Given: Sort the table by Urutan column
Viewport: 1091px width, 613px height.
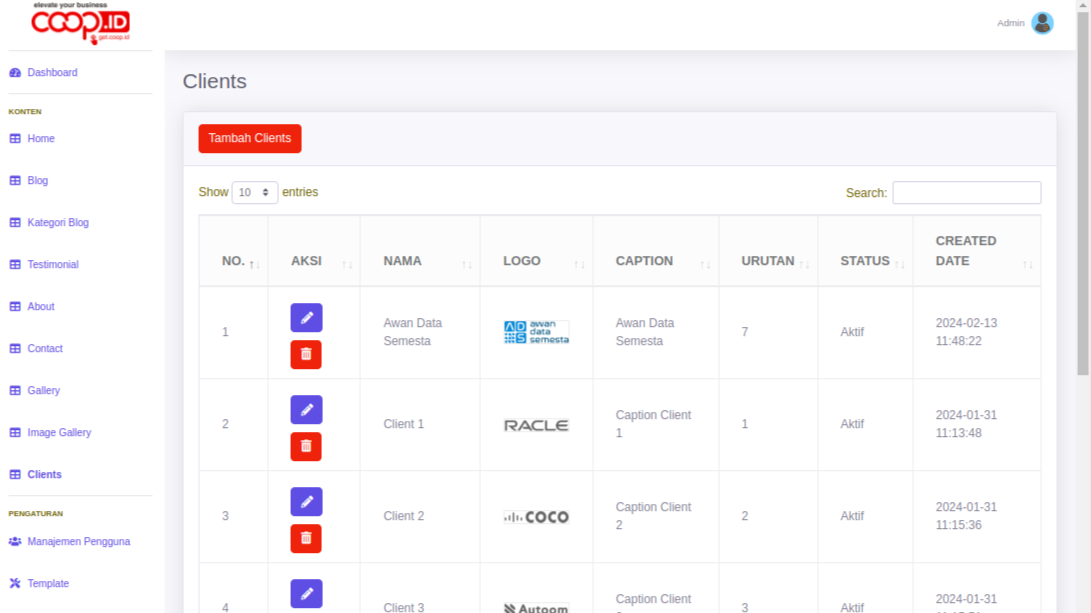Looking at the screenshot, I should 768,261.
